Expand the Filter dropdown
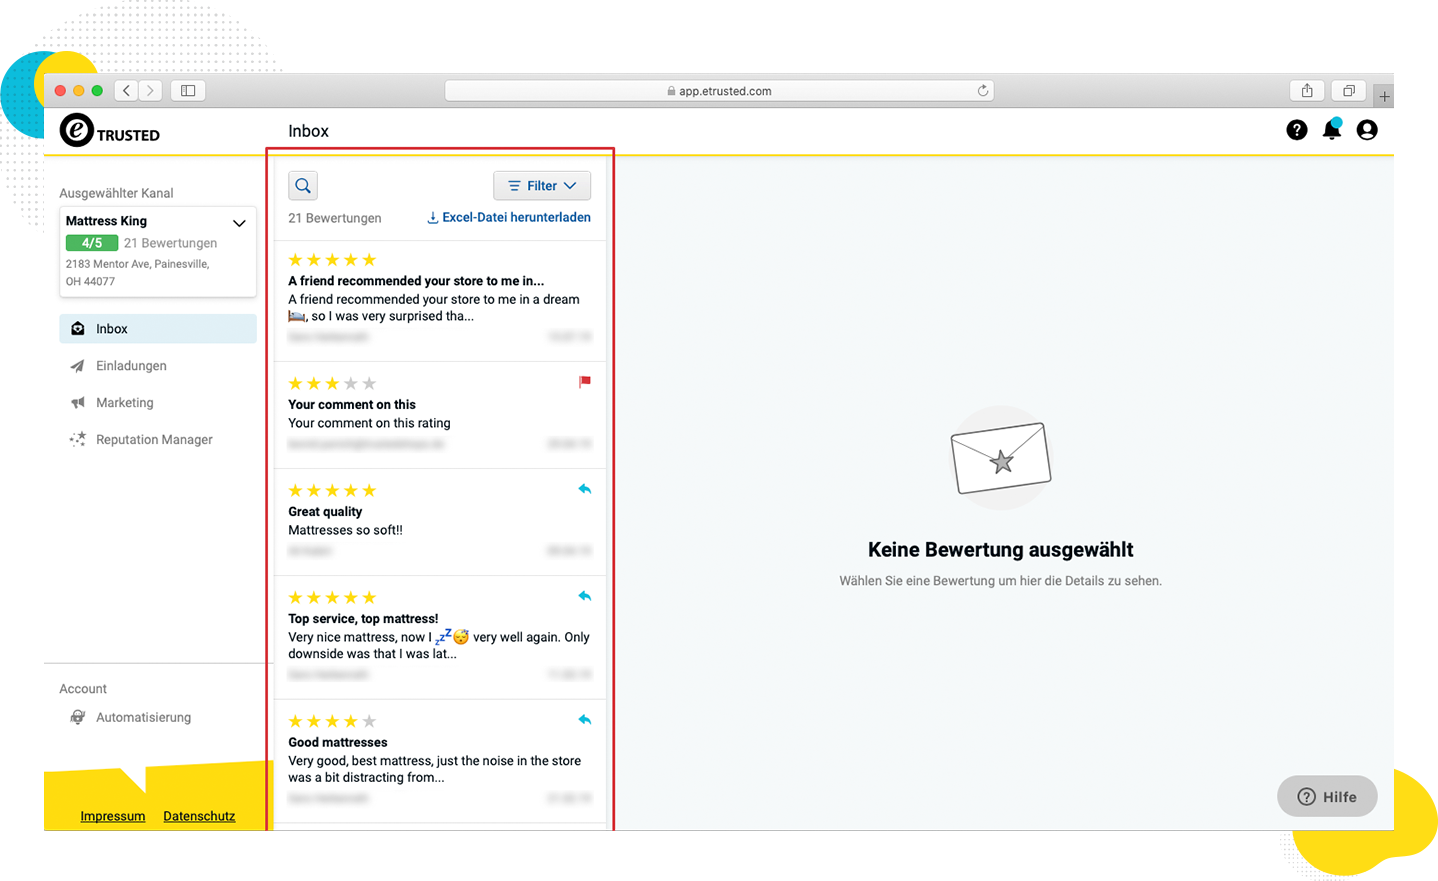 pos(542,185)
